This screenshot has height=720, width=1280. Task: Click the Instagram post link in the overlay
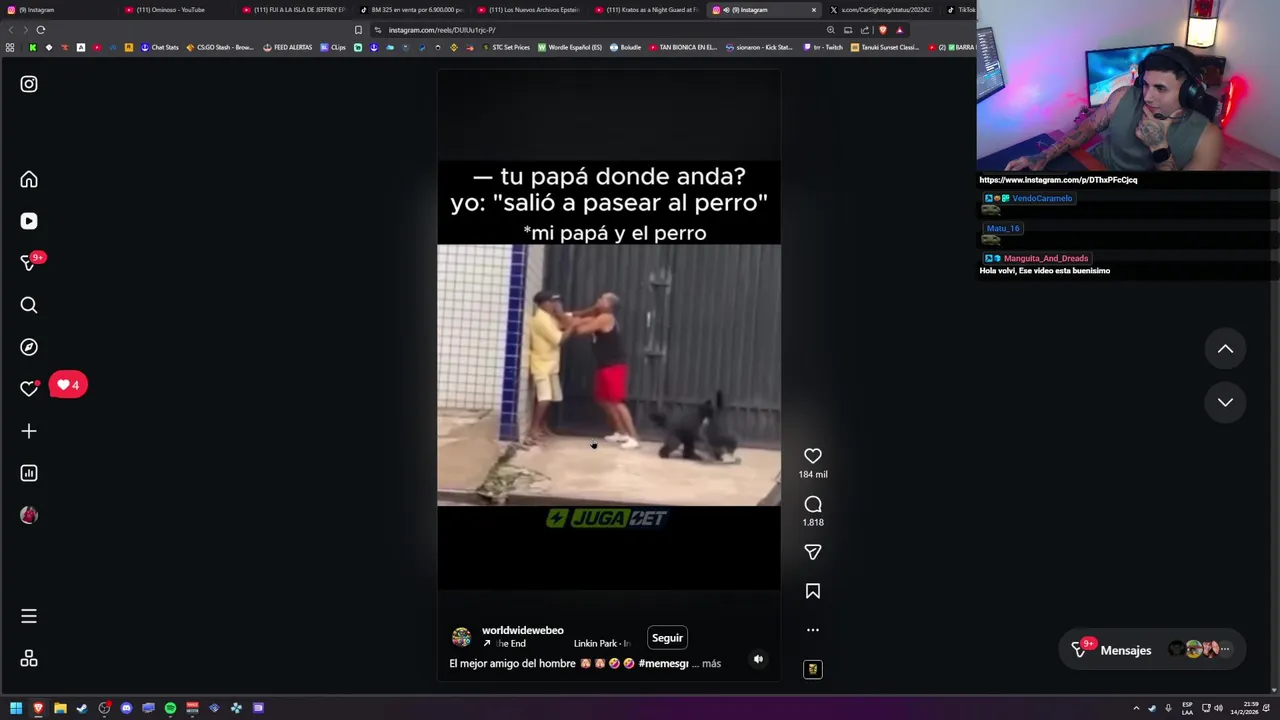[x=1058, y=180]
